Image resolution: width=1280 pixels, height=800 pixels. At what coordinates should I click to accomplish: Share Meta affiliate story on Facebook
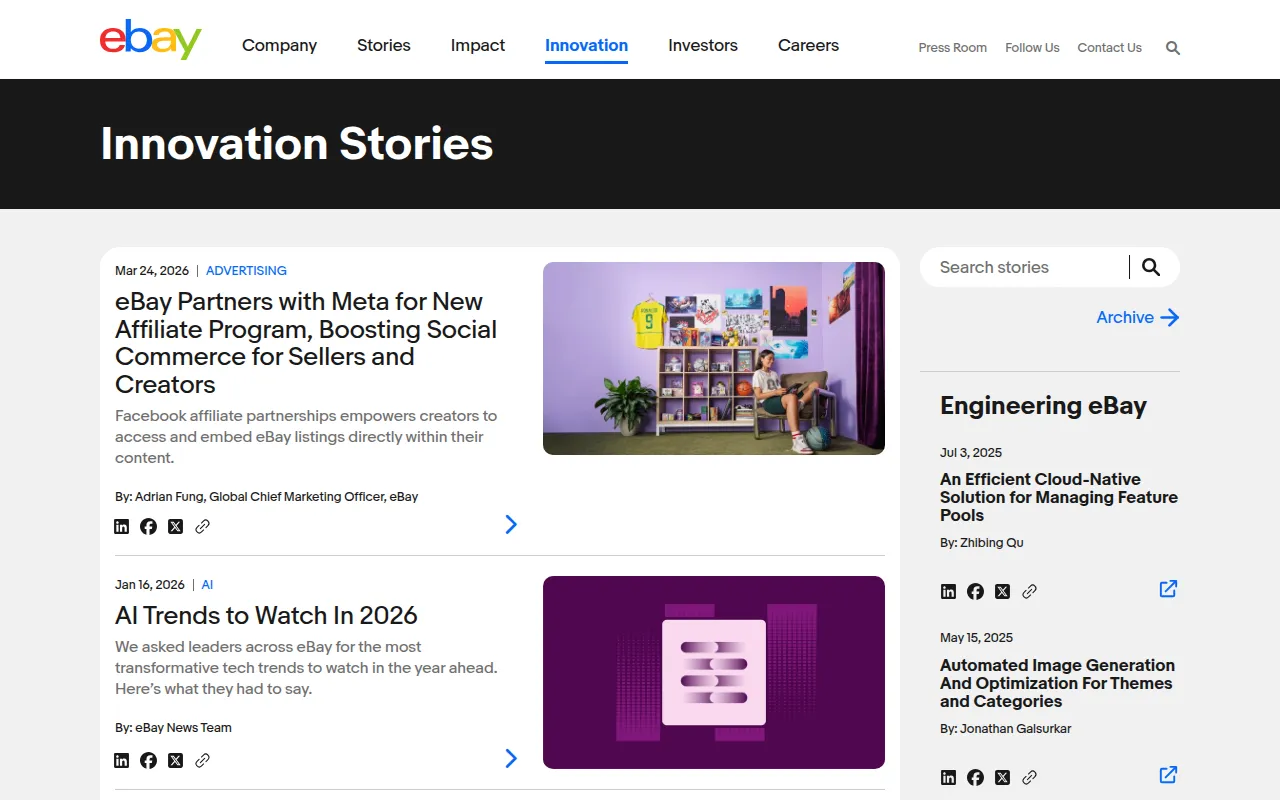pyautogui.click(x=148, y=526)
